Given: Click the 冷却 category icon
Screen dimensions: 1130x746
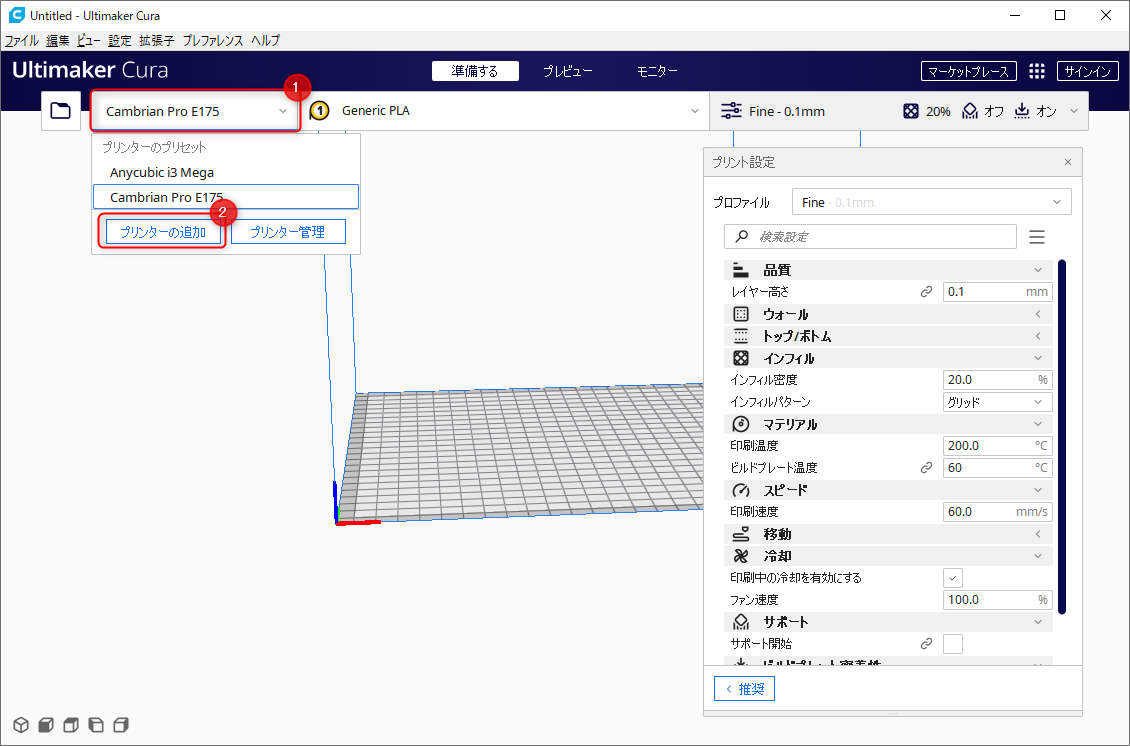Looking at the screenshot, I should [741, 556].
